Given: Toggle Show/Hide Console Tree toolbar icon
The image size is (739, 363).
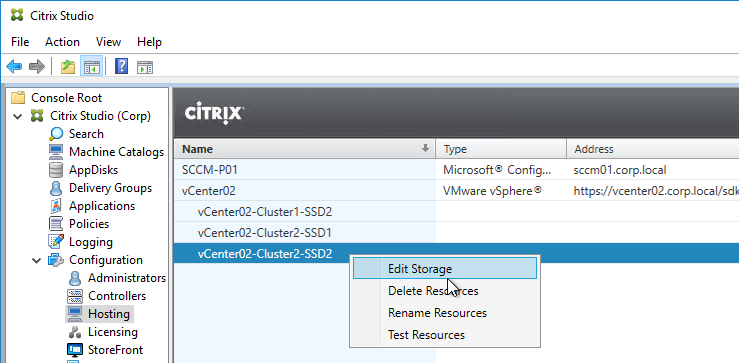Looking at the screenshot, I should 91,67.
